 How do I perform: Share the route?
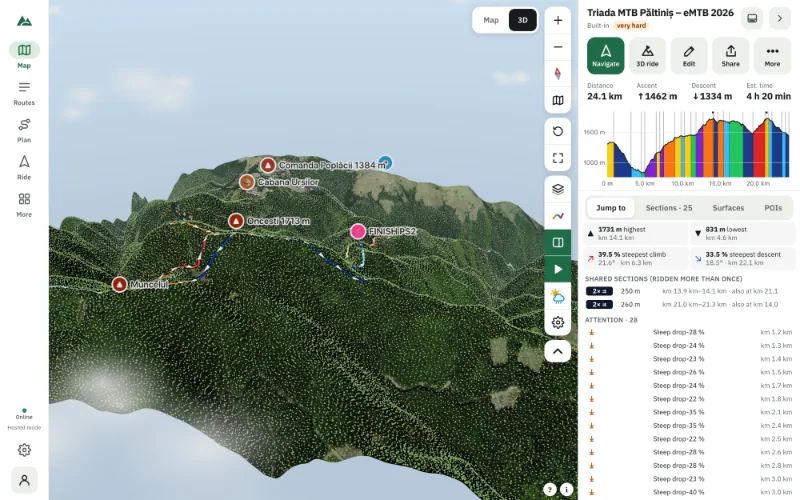coord(731,55)
